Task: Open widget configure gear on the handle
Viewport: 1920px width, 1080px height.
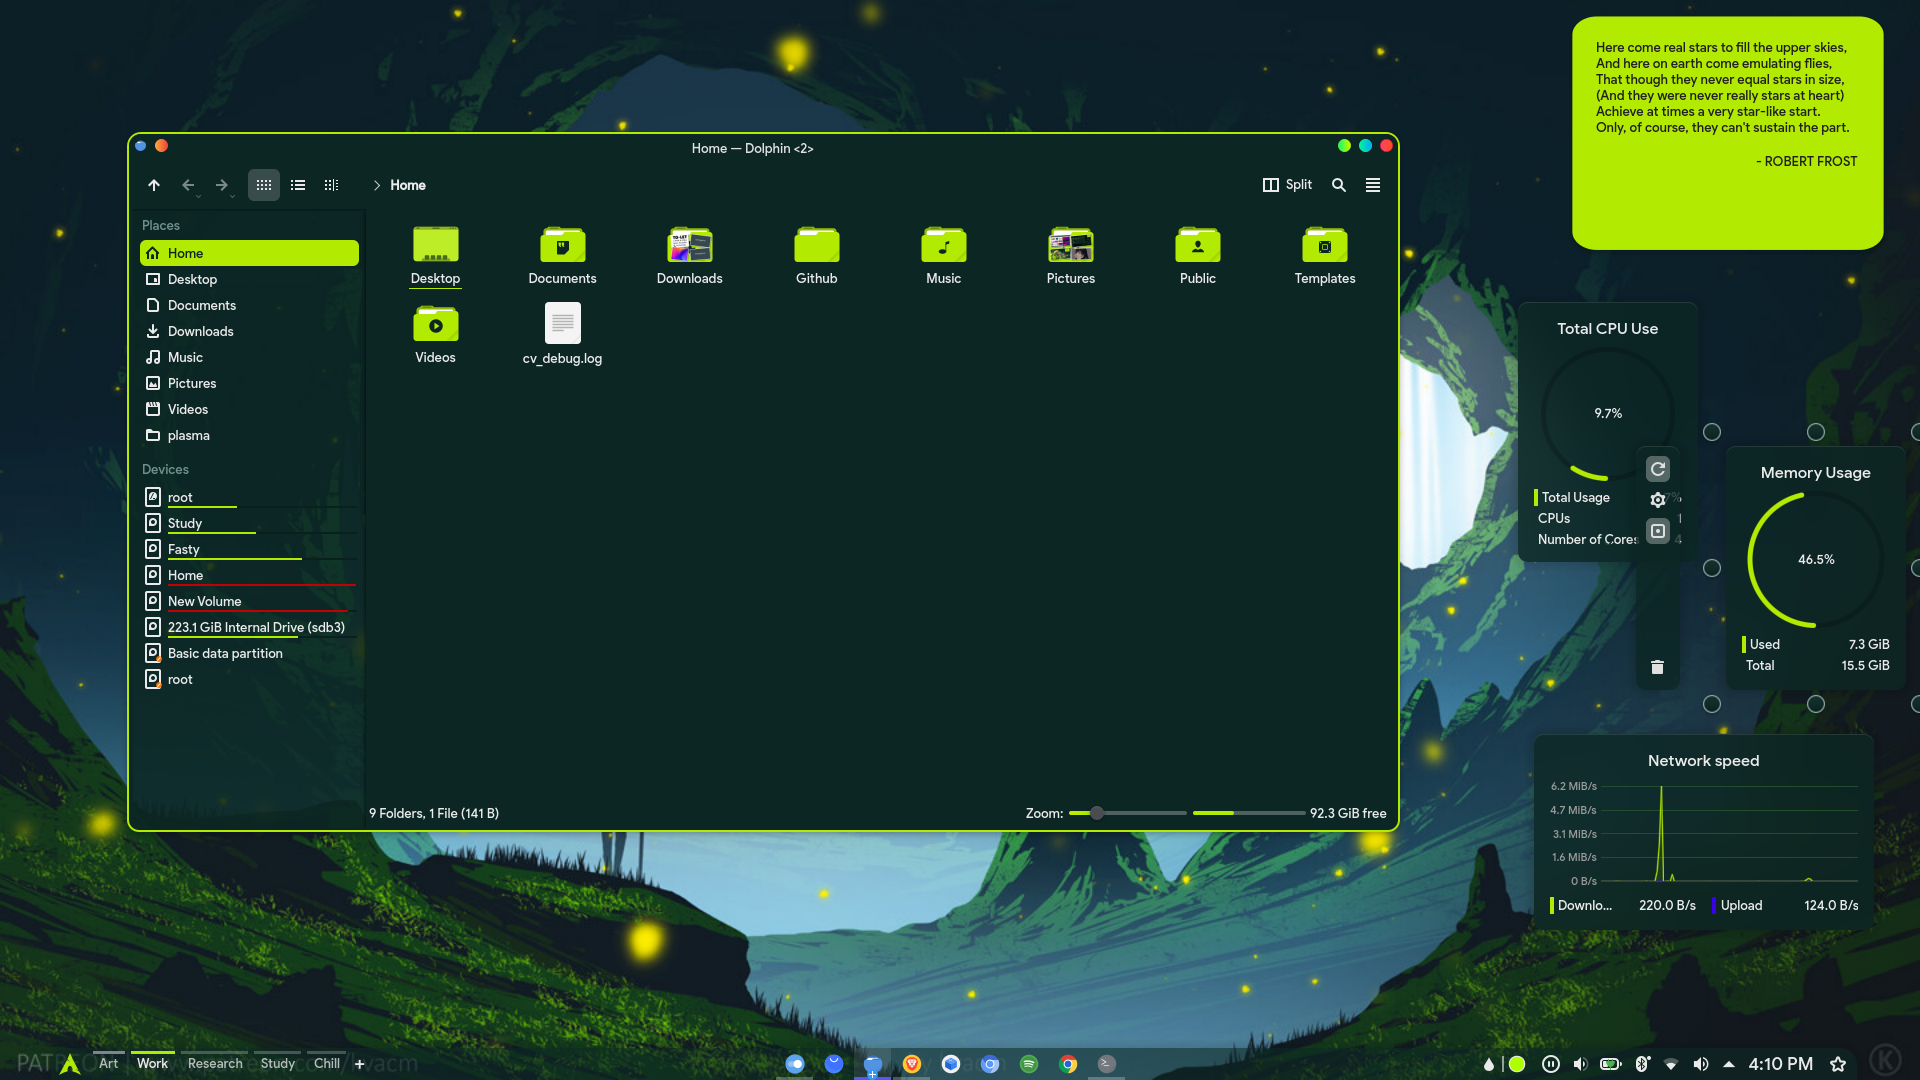Action: [x=1658, y=500]
